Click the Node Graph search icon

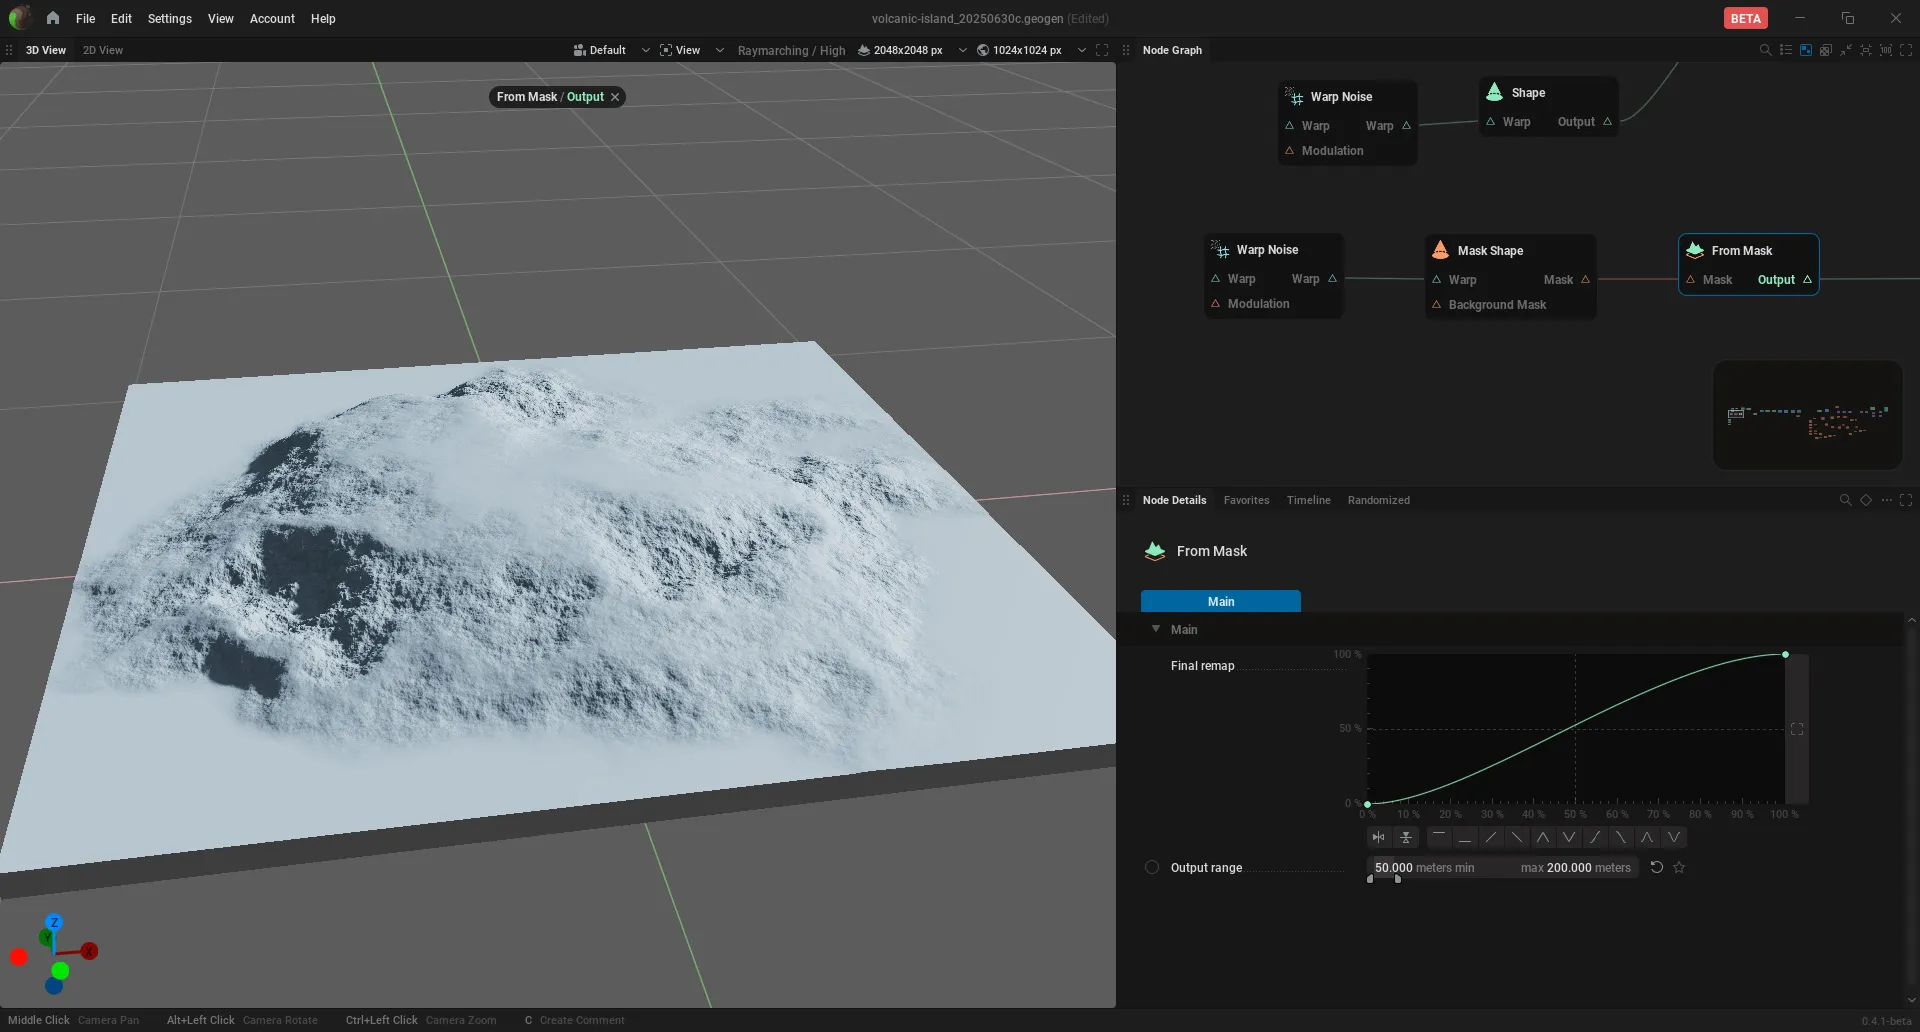pyautogui.click(x=1765, y=50)
